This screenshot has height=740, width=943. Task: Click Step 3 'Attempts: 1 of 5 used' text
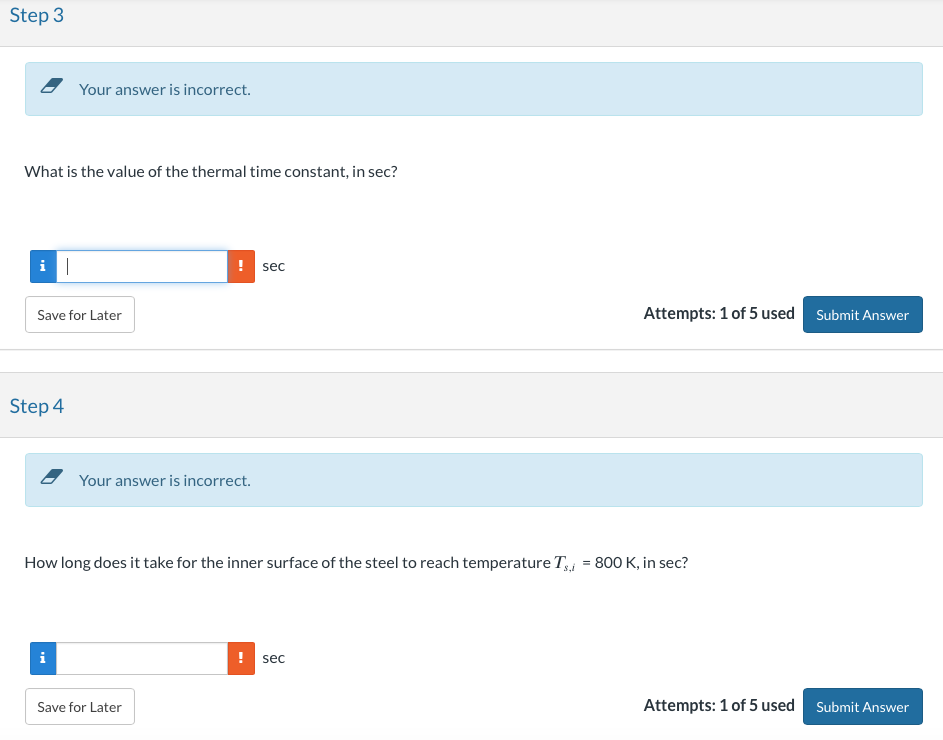[719, 313]
